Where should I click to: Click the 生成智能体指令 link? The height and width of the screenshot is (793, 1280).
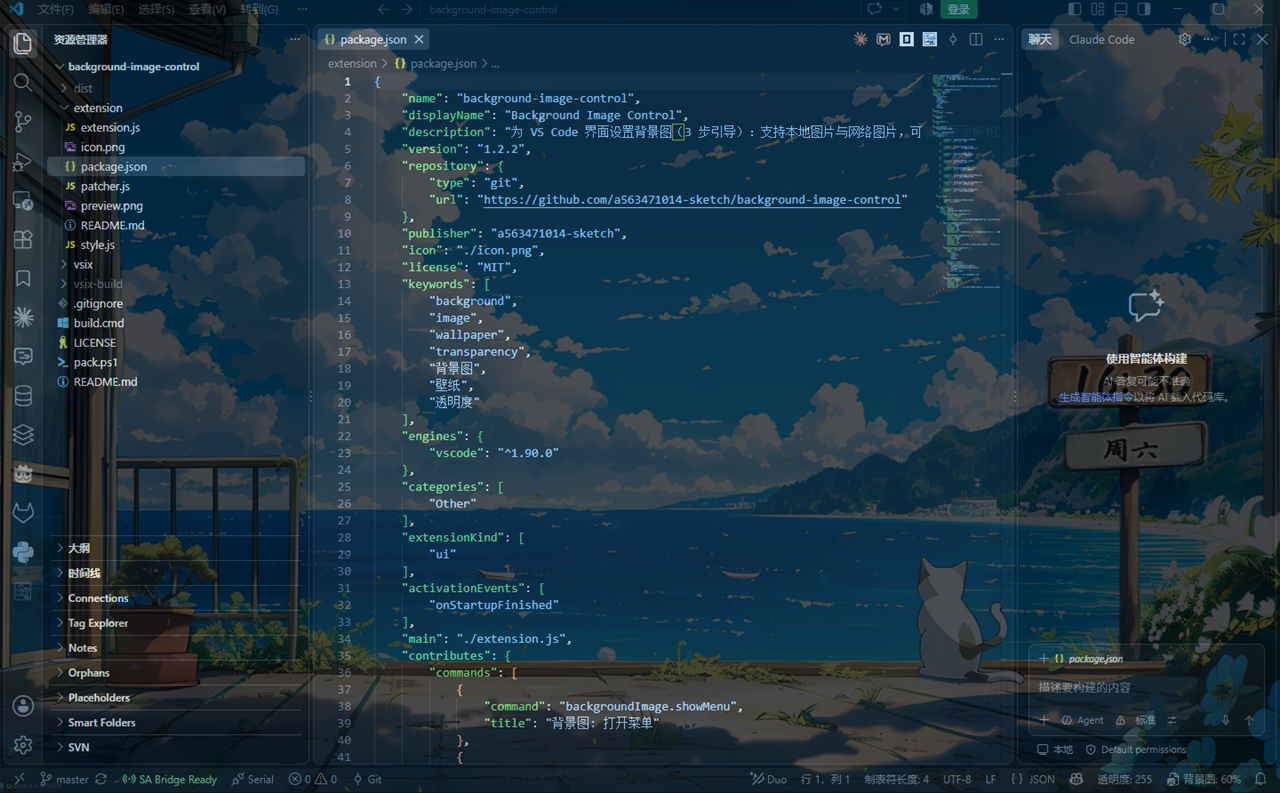click(x=1096, y=397)
